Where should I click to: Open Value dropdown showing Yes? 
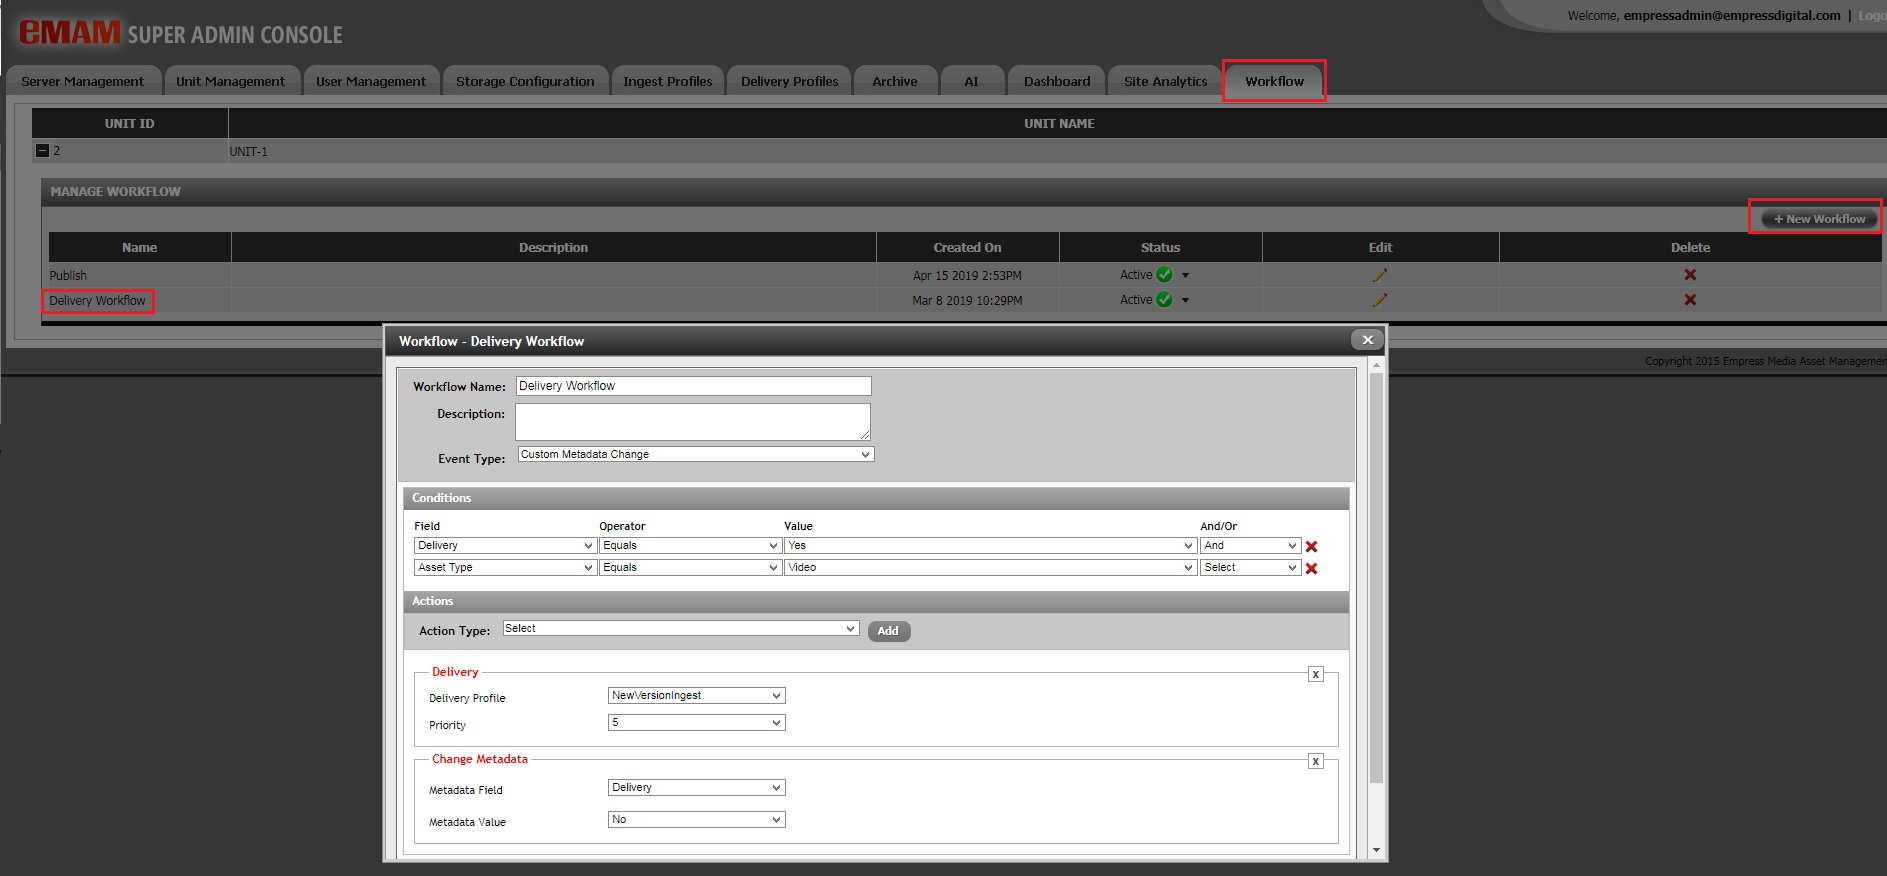[x=990, y=545]
